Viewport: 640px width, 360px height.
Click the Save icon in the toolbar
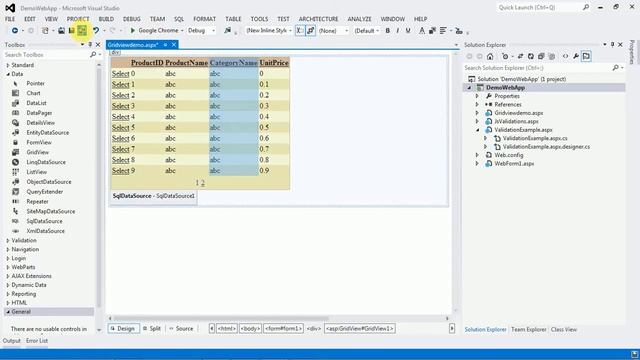tap(71, 31)
